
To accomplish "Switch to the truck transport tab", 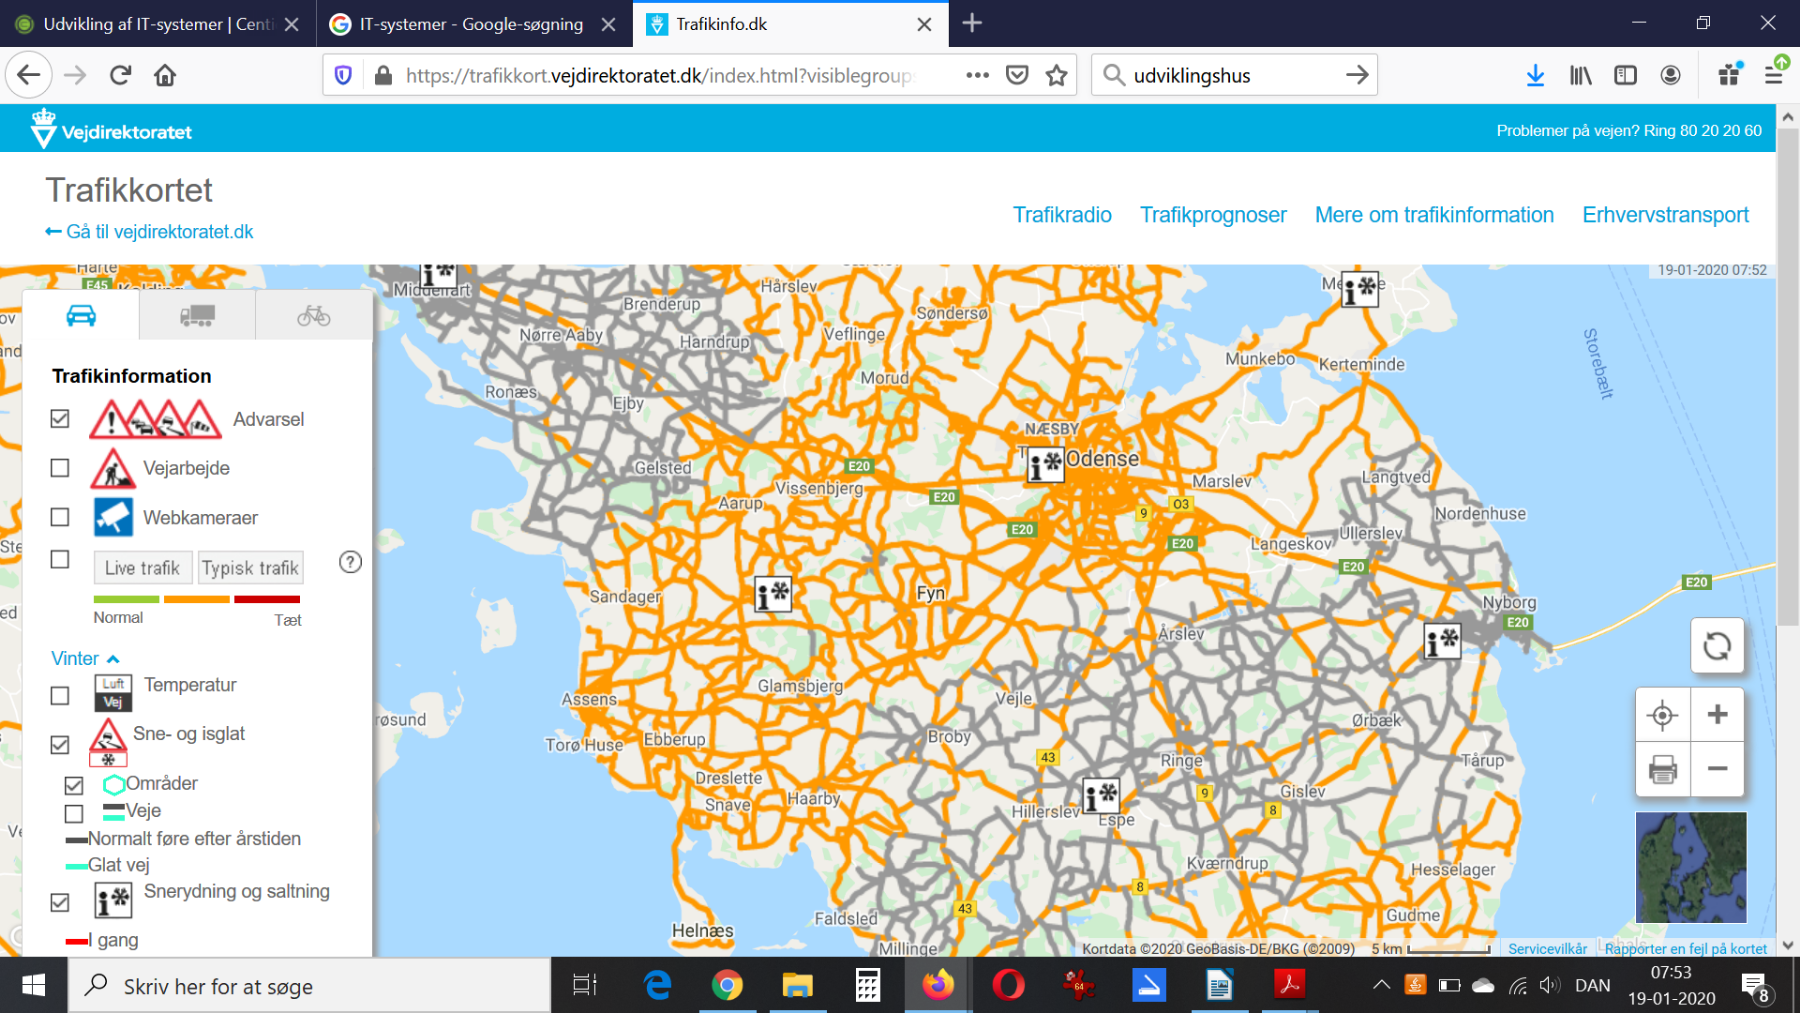I will click(197, 316).
